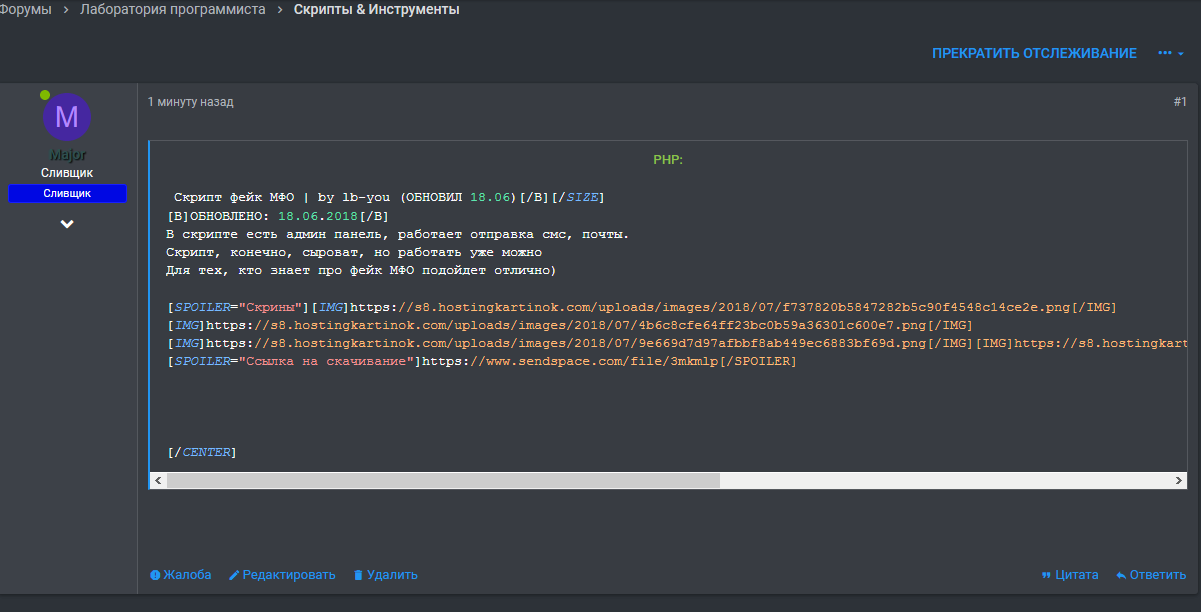
Task: Click the report icon next to Жалоба
Action: (x=155, y=575)
